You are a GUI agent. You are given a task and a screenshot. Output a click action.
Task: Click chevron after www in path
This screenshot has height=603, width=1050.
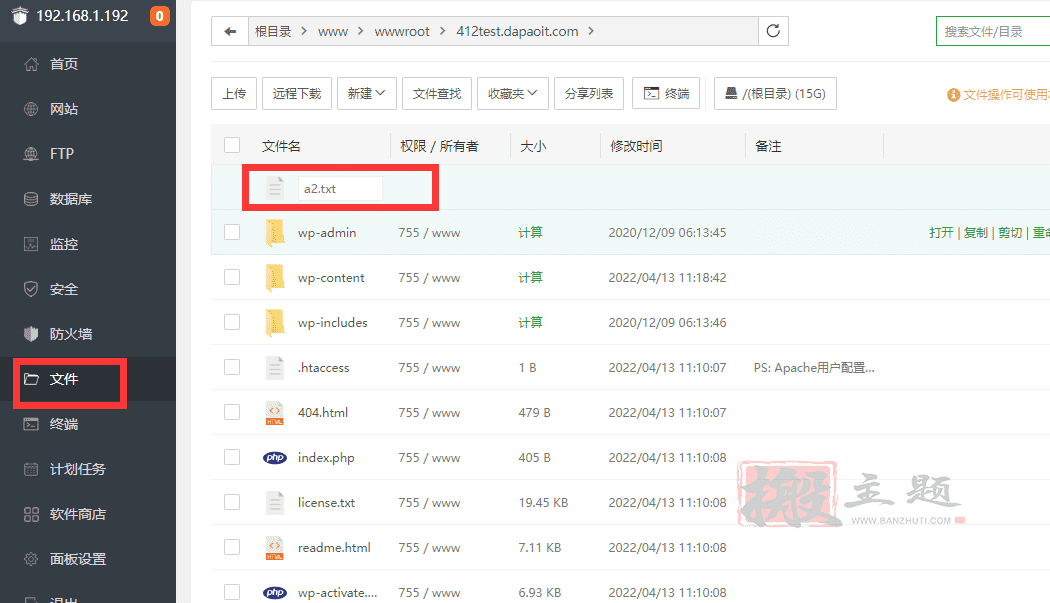[x=360, y=31]
